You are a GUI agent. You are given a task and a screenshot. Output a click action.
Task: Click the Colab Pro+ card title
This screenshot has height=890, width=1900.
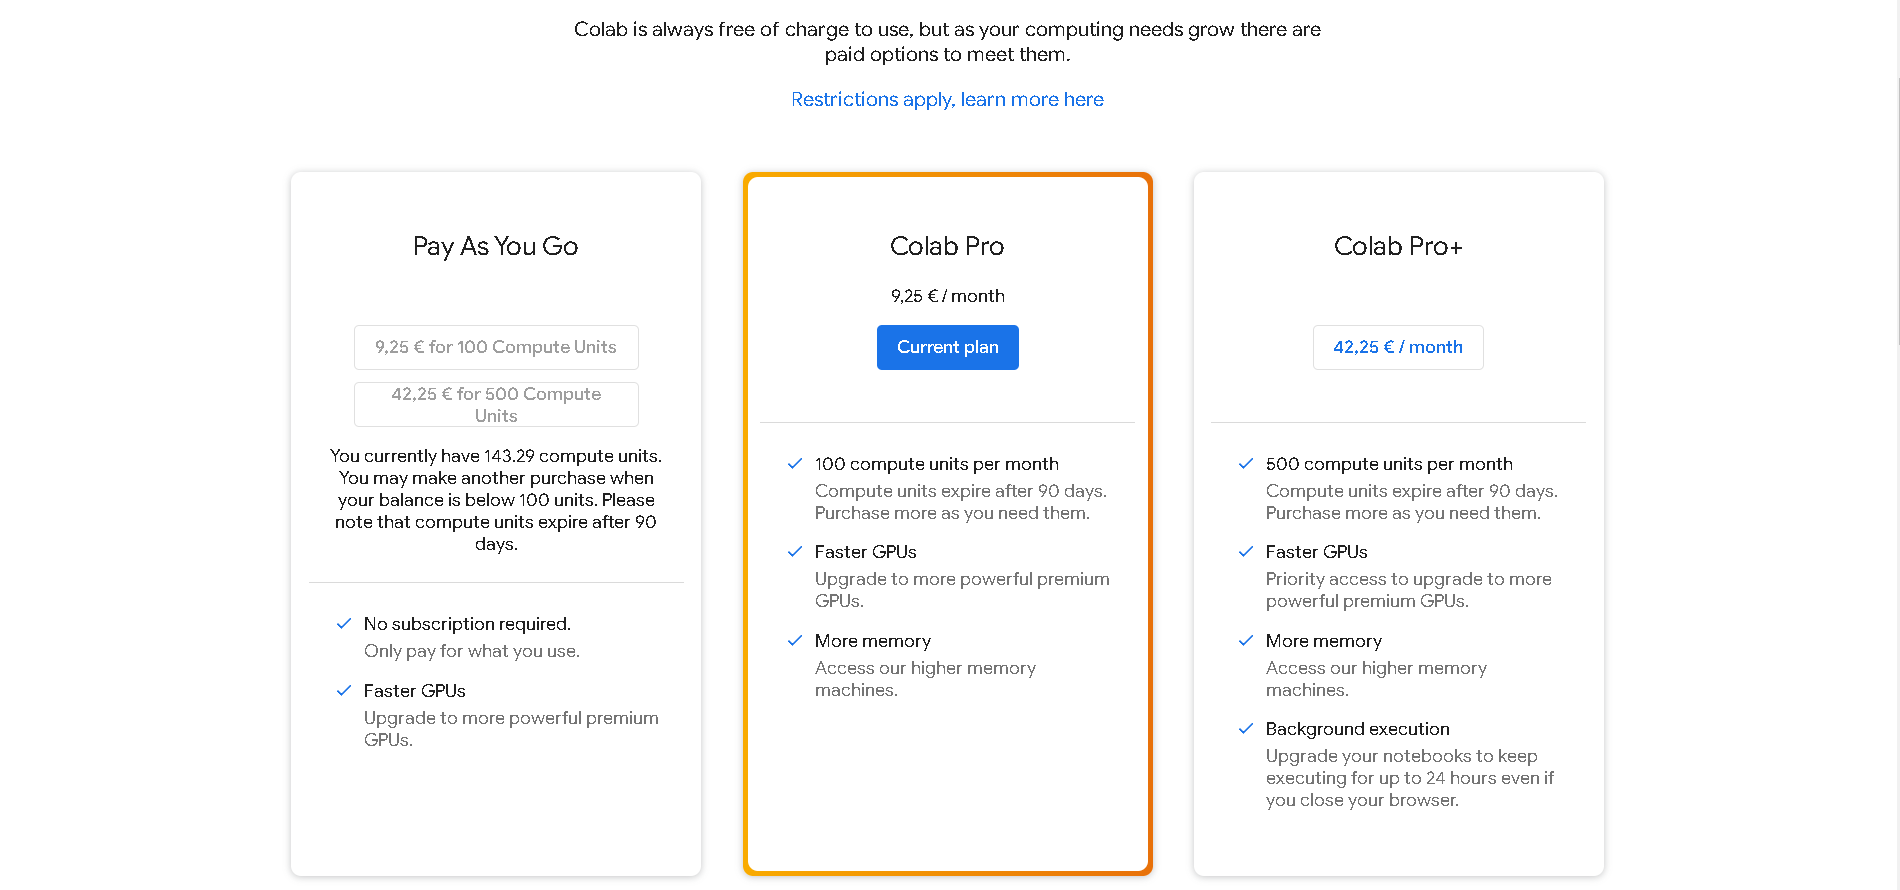click(x=1398, y=246)
